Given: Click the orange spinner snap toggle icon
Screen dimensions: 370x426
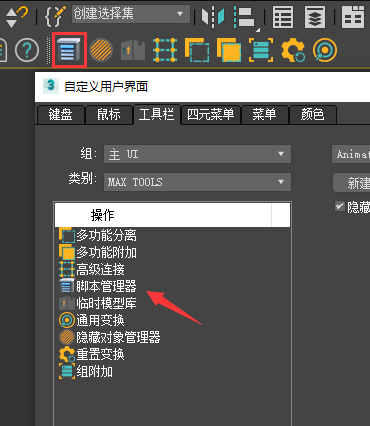Looking at the screenshot, I should pyautogui.click(x=17, y=17).
